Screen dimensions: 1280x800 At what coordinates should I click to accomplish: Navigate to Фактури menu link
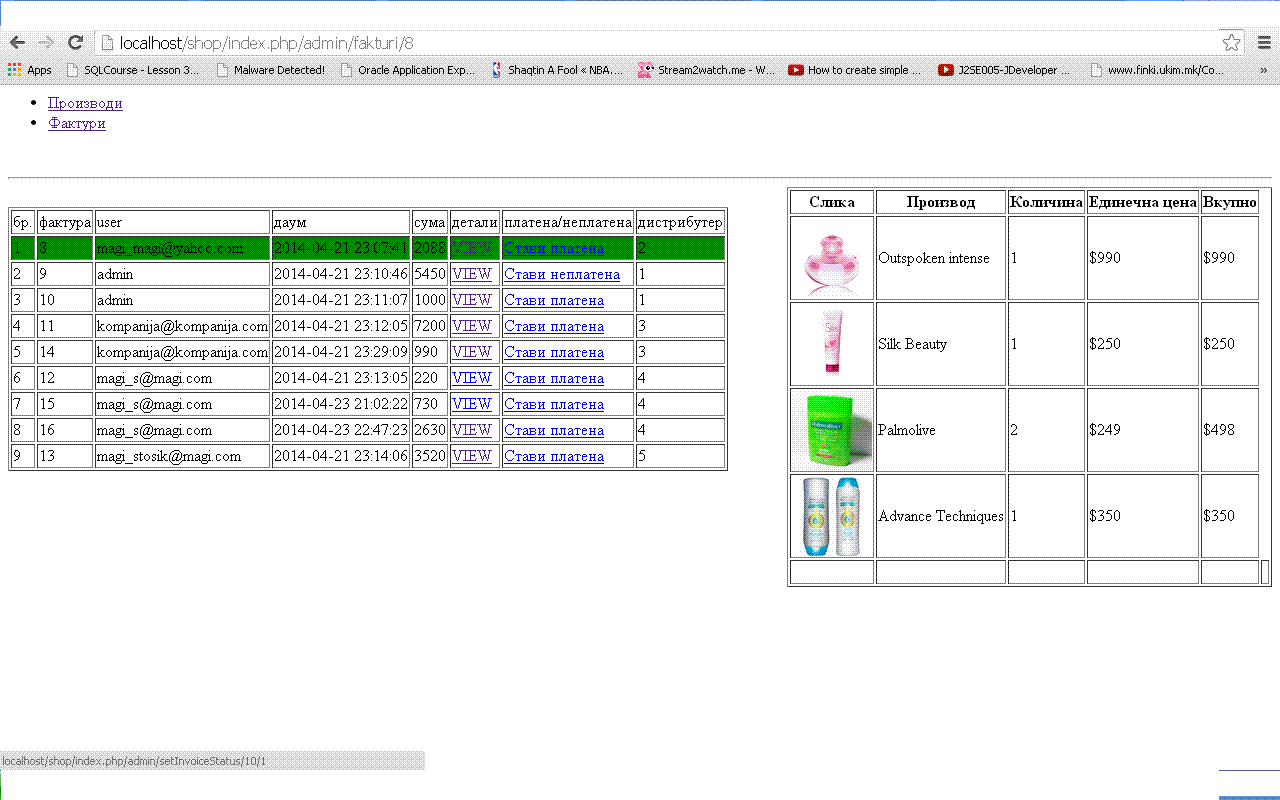point(77,123)
